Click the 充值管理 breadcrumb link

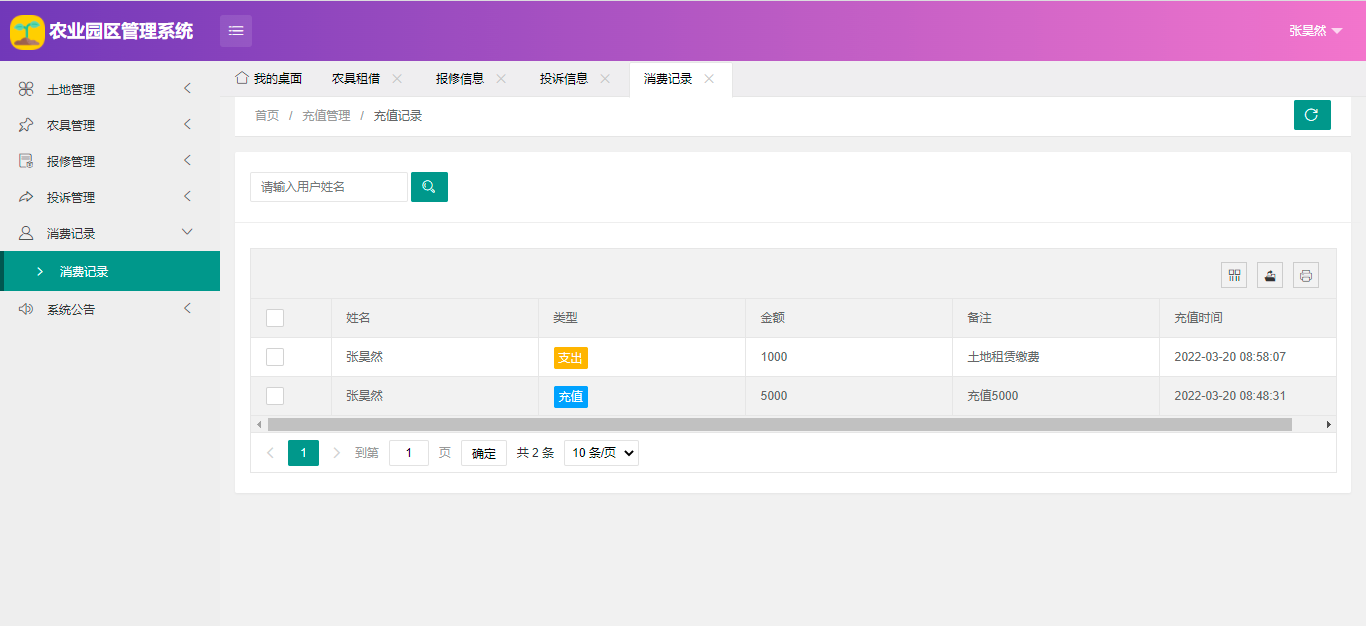click(x=326, y=116)
